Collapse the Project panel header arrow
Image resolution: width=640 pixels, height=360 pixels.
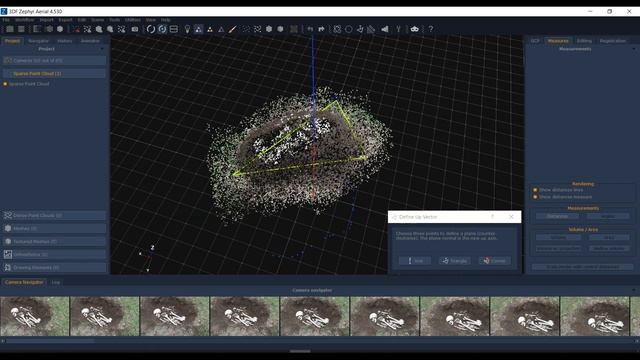coord(102,49)
